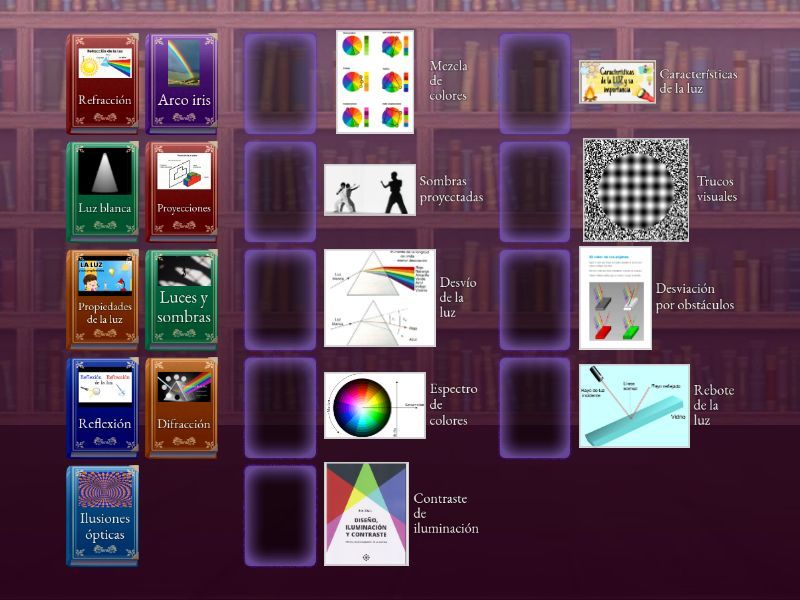
Task: Click the Características de la luz banner image
Action: [617, 82]
